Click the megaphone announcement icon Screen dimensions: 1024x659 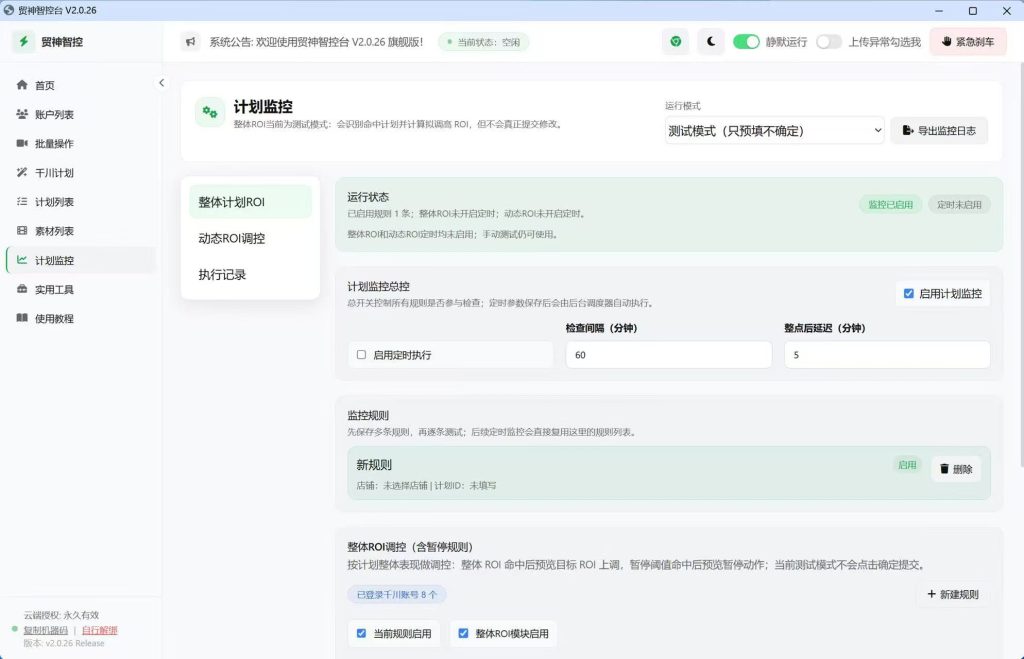[x=190, y=42]
